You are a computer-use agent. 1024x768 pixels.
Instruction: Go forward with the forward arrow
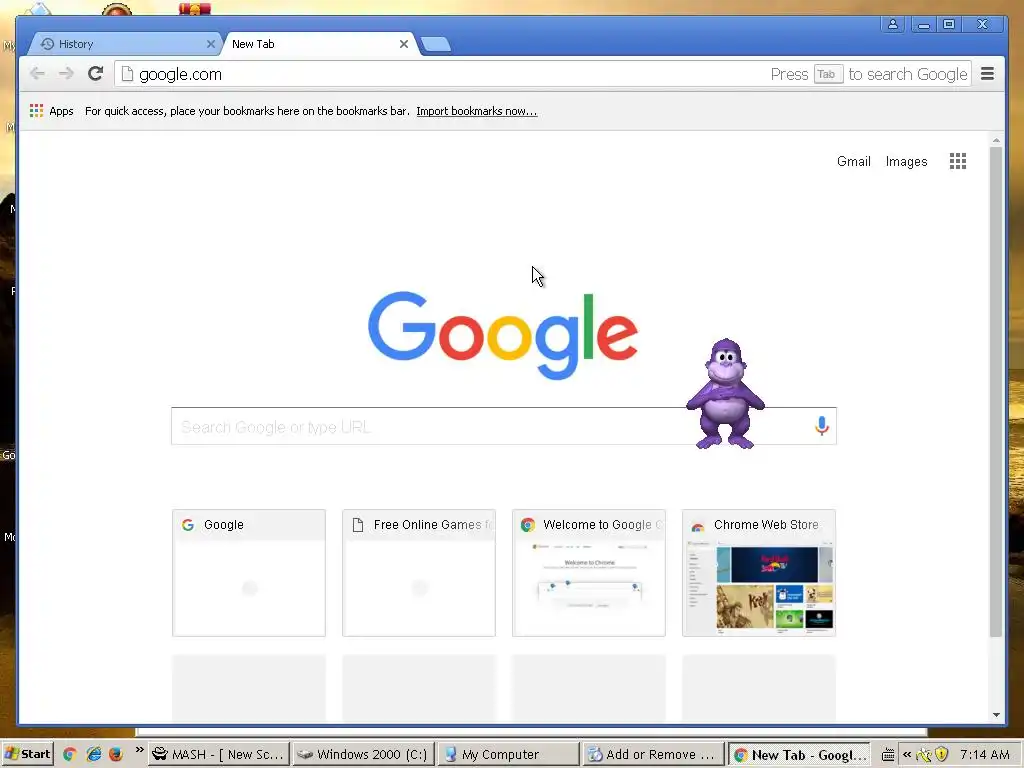[66, 74]
